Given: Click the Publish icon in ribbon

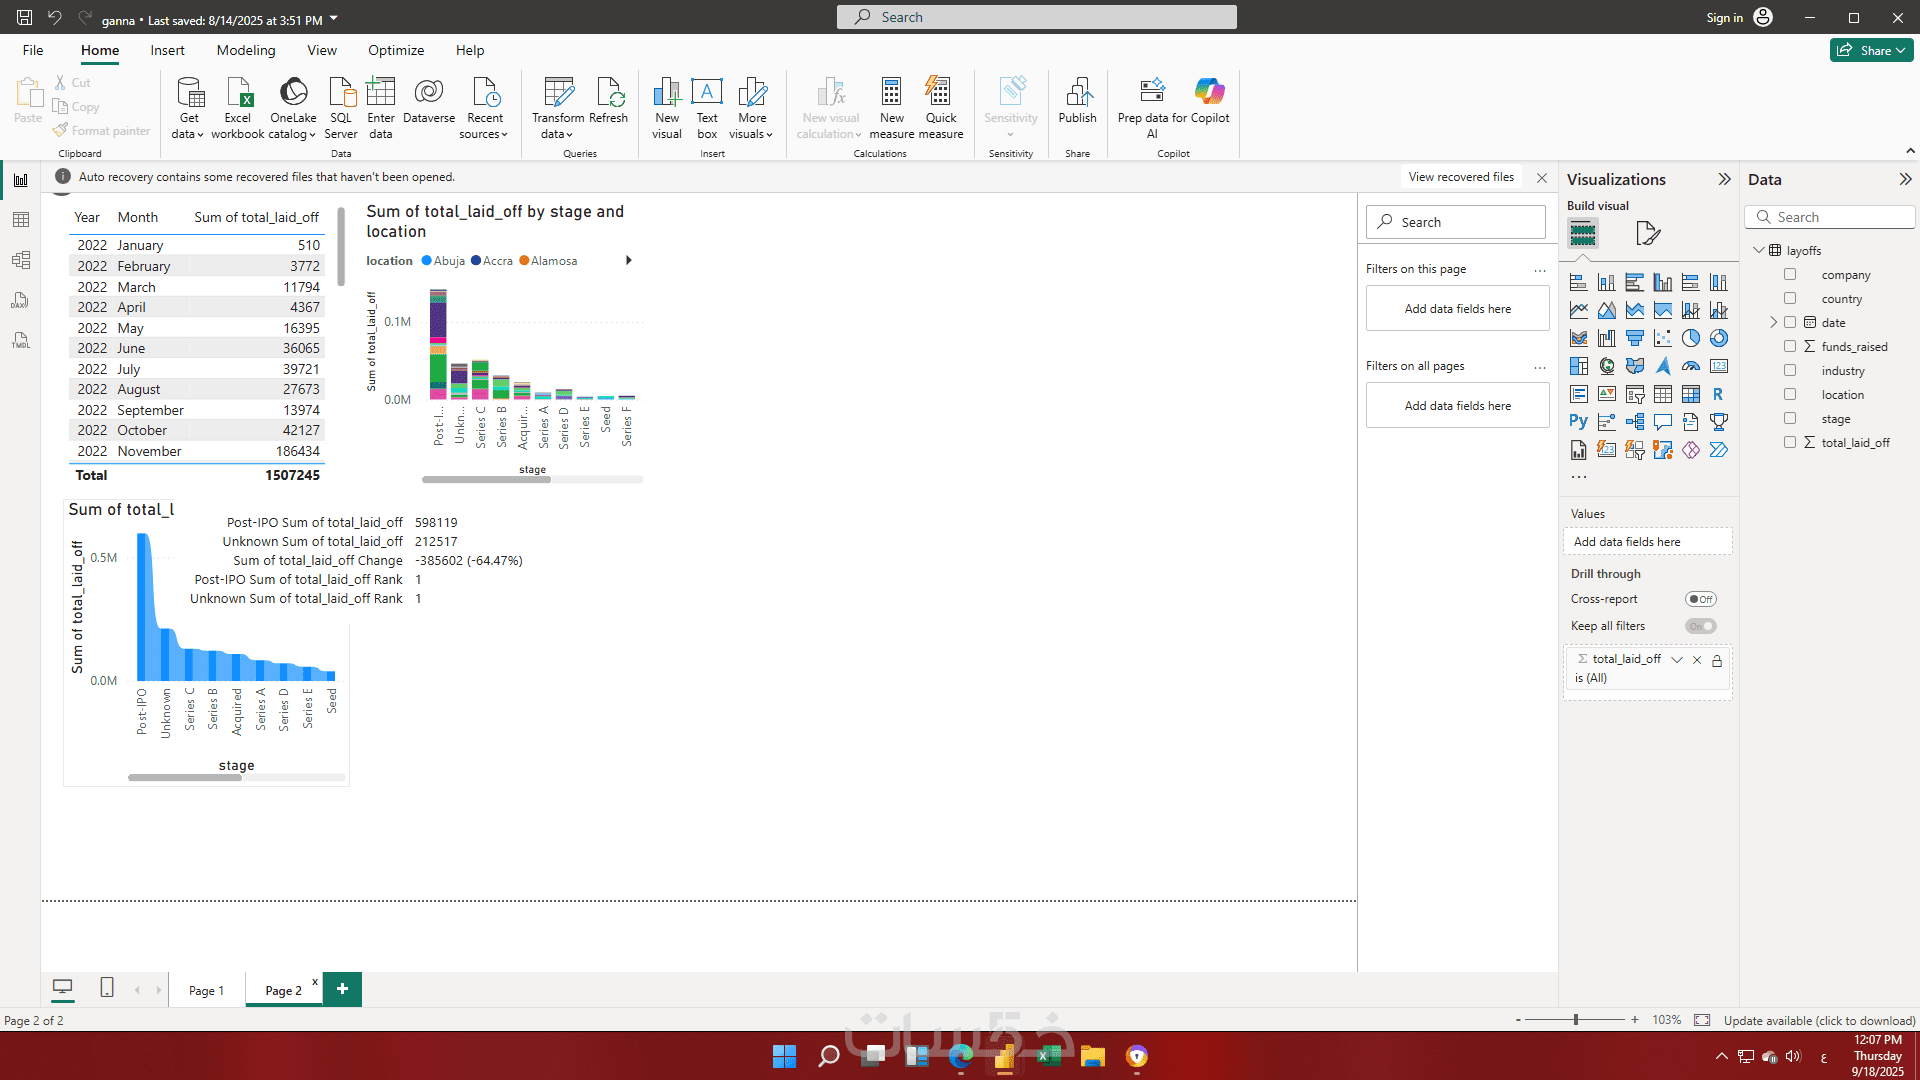Looking at the screenshot, I should click(1077, 93).
